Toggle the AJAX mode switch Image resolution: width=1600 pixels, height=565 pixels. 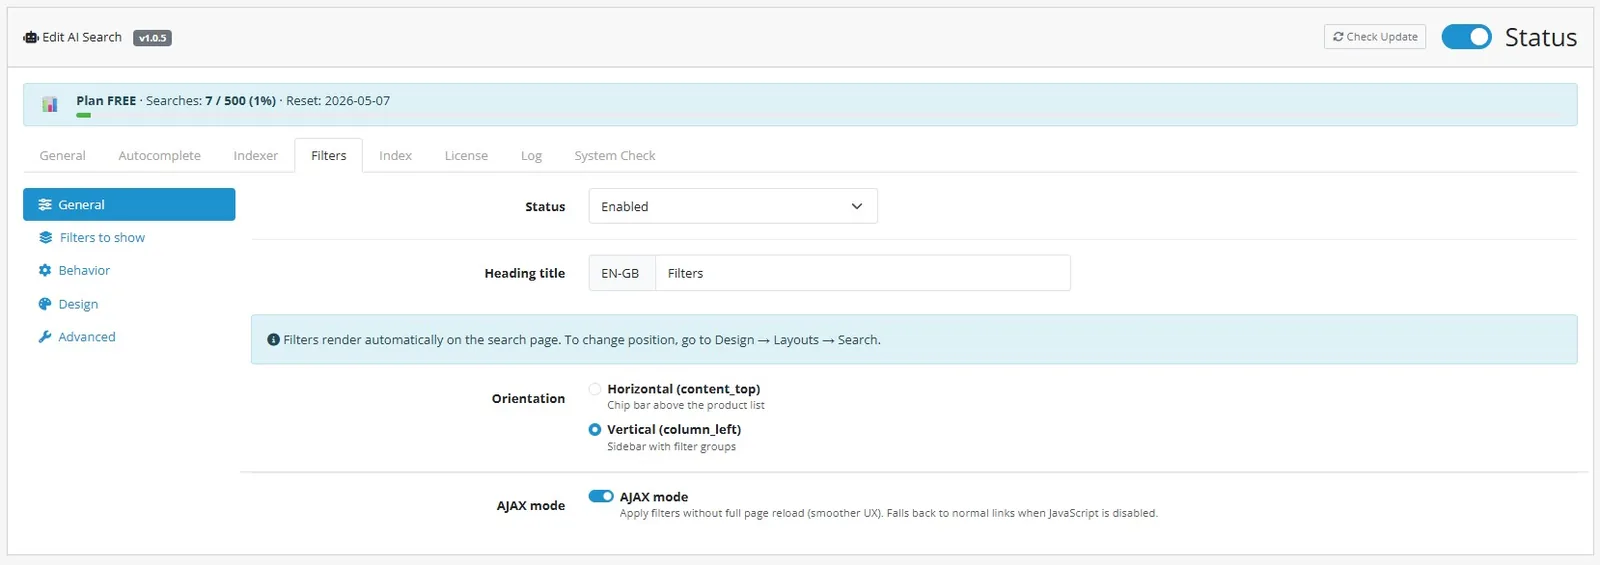point(601,497)
